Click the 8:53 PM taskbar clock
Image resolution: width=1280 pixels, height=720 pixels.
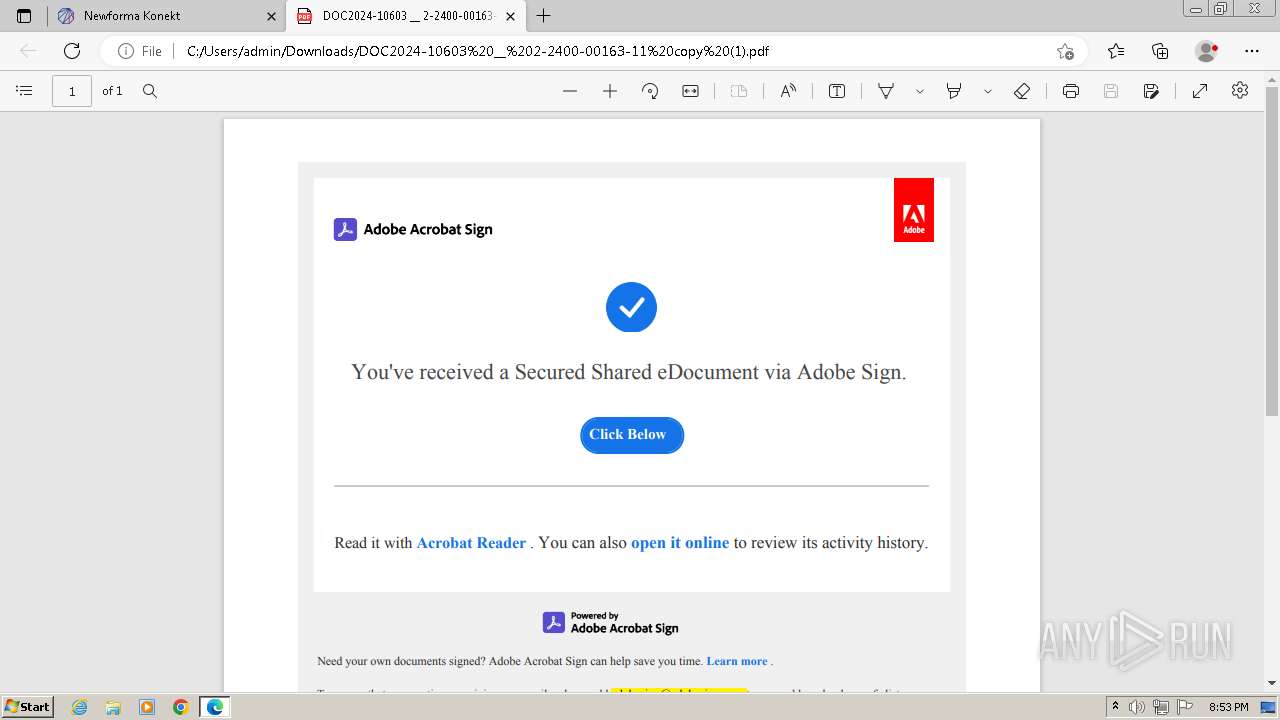point(1228,707)
